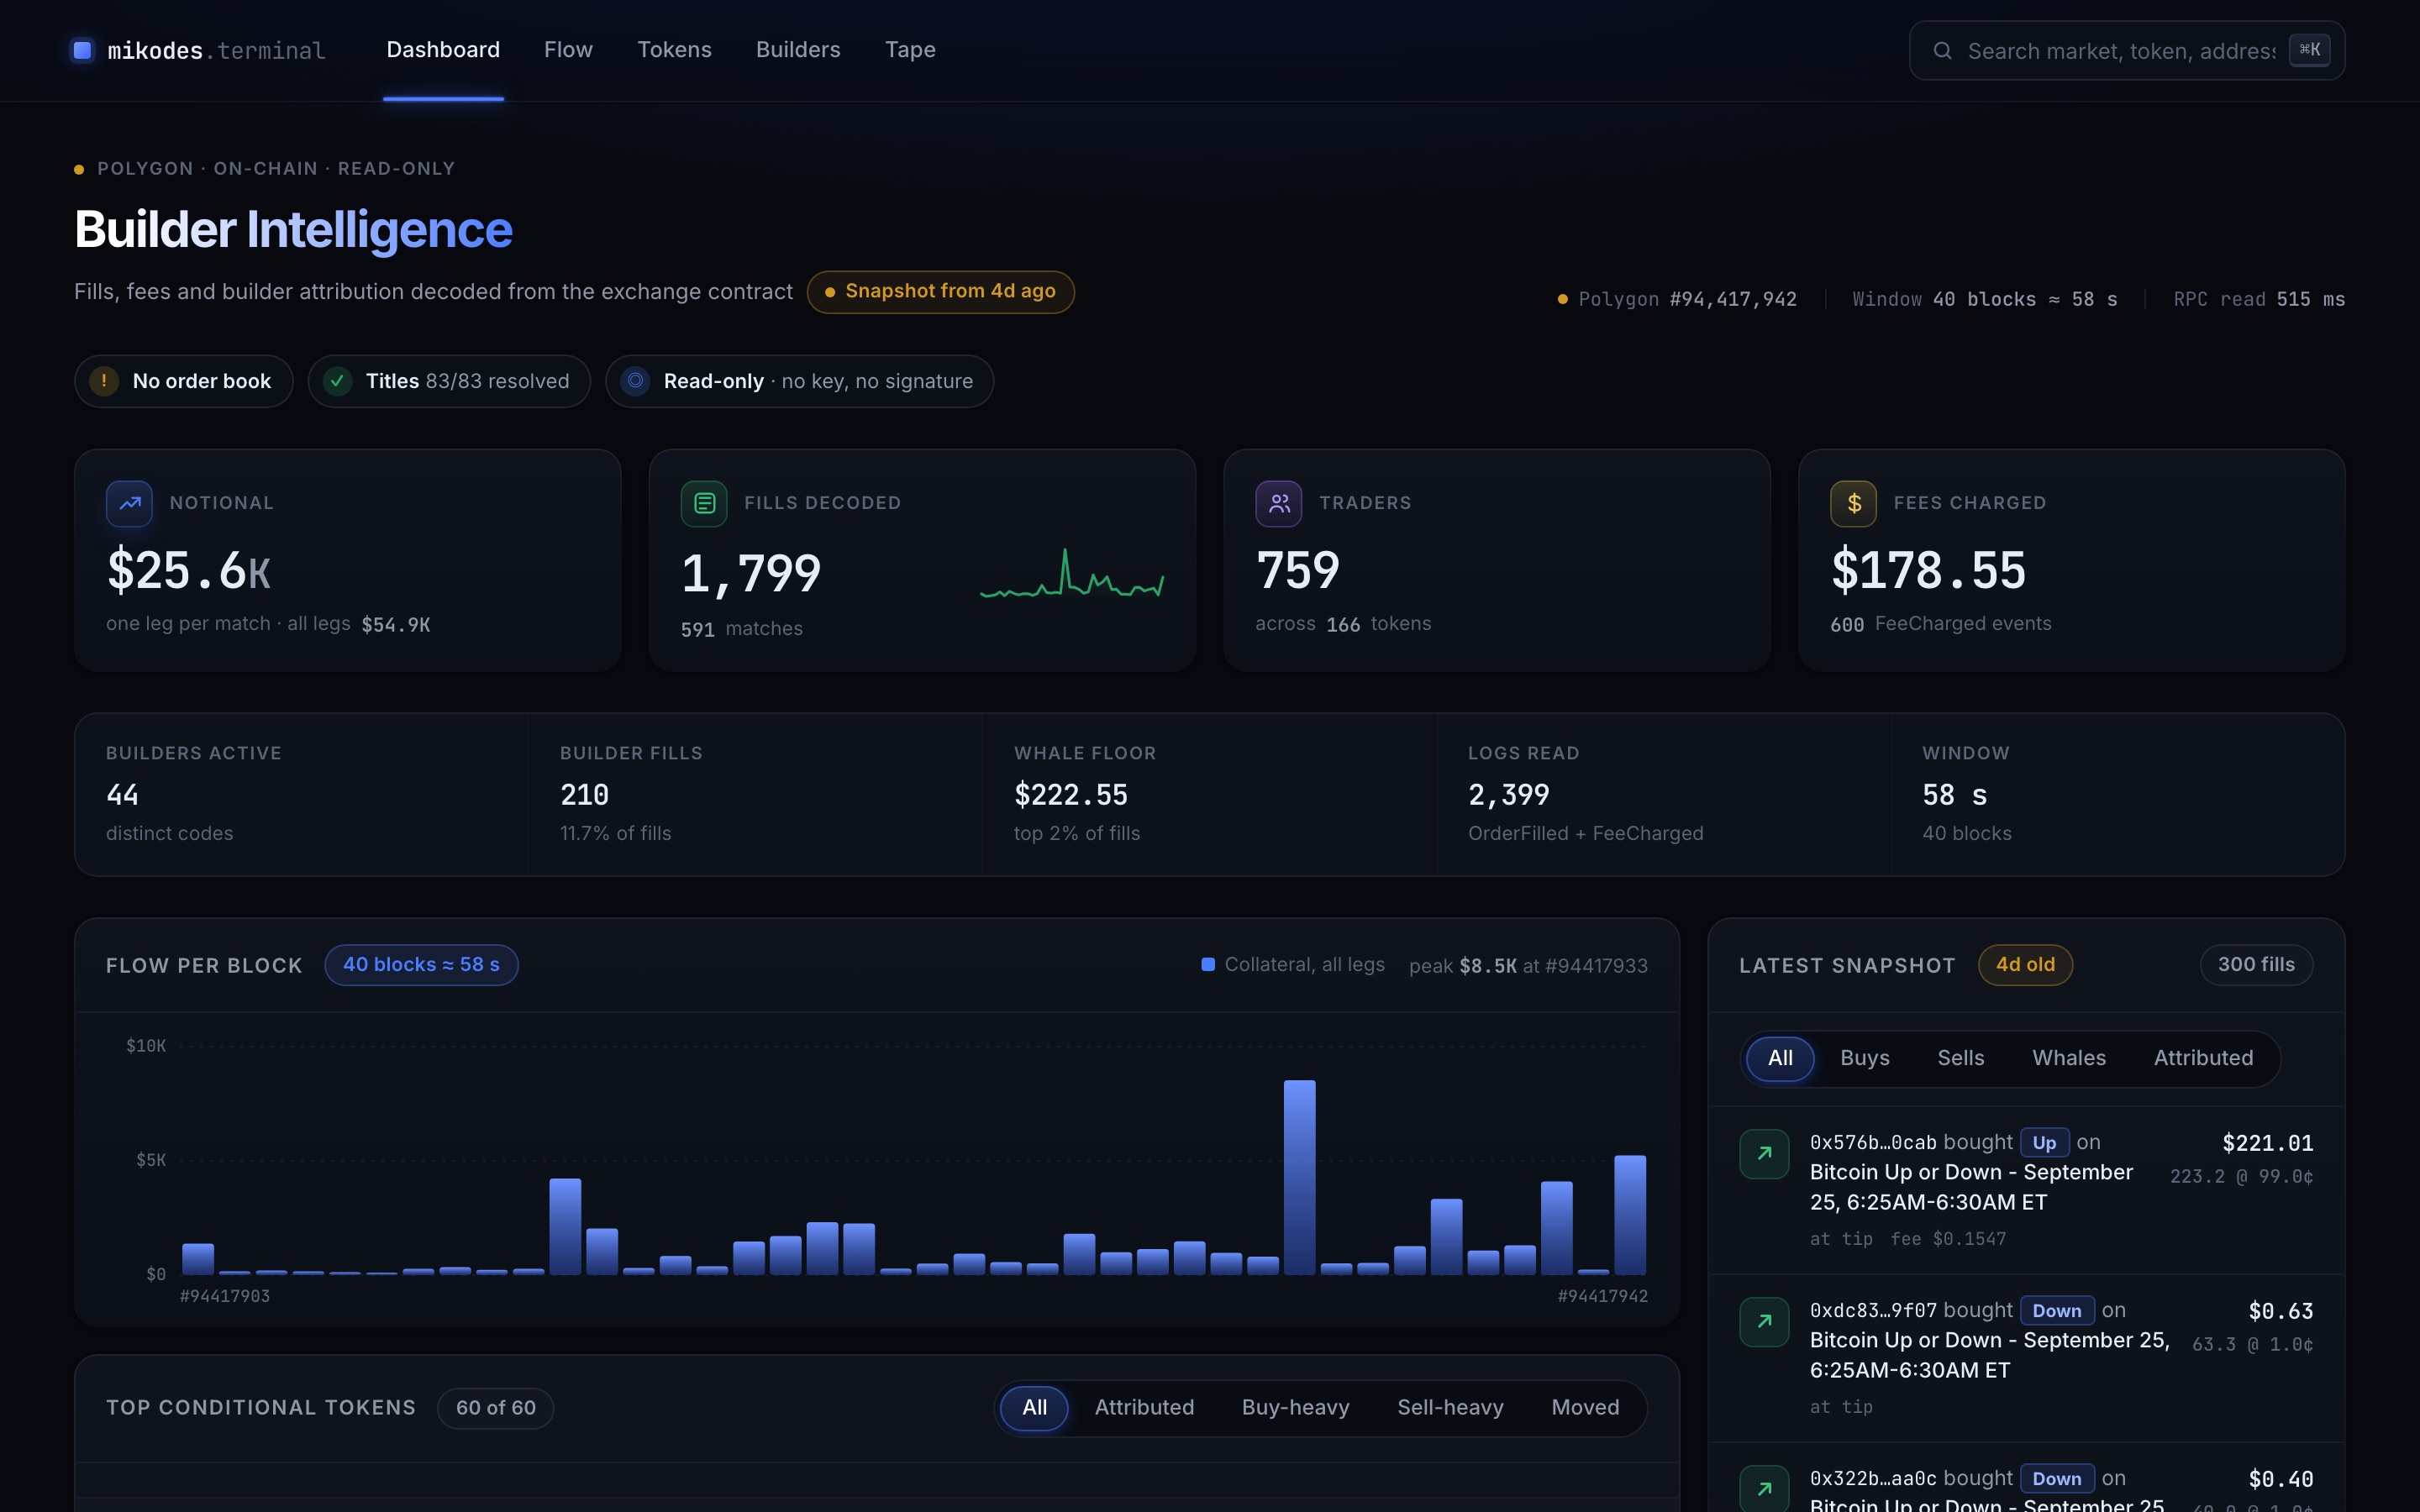Click the 40 blocks ≈ 58 s pill
This screenshot has height=1512, width=2420.
click(x=421, y=965)
